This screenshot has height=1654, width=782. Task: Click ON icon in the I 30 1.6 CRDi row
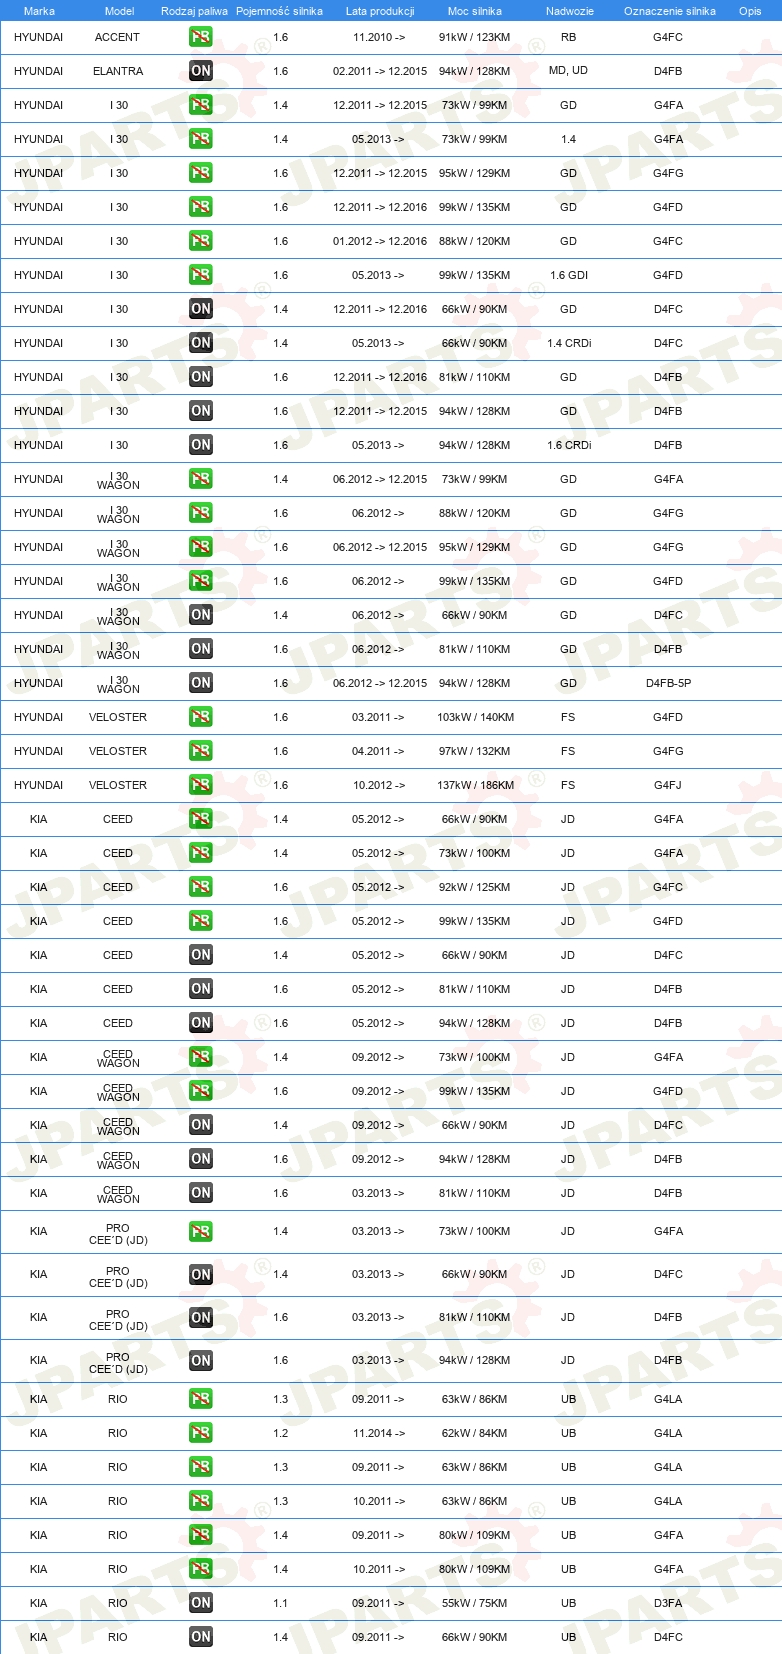pos(201,445)
